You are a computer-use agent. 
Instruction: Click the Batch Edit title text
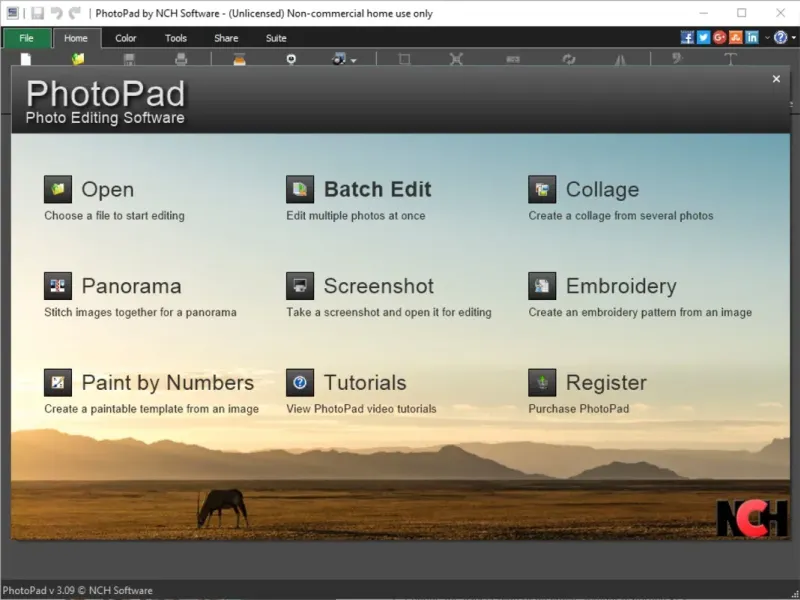pos(377,189)
